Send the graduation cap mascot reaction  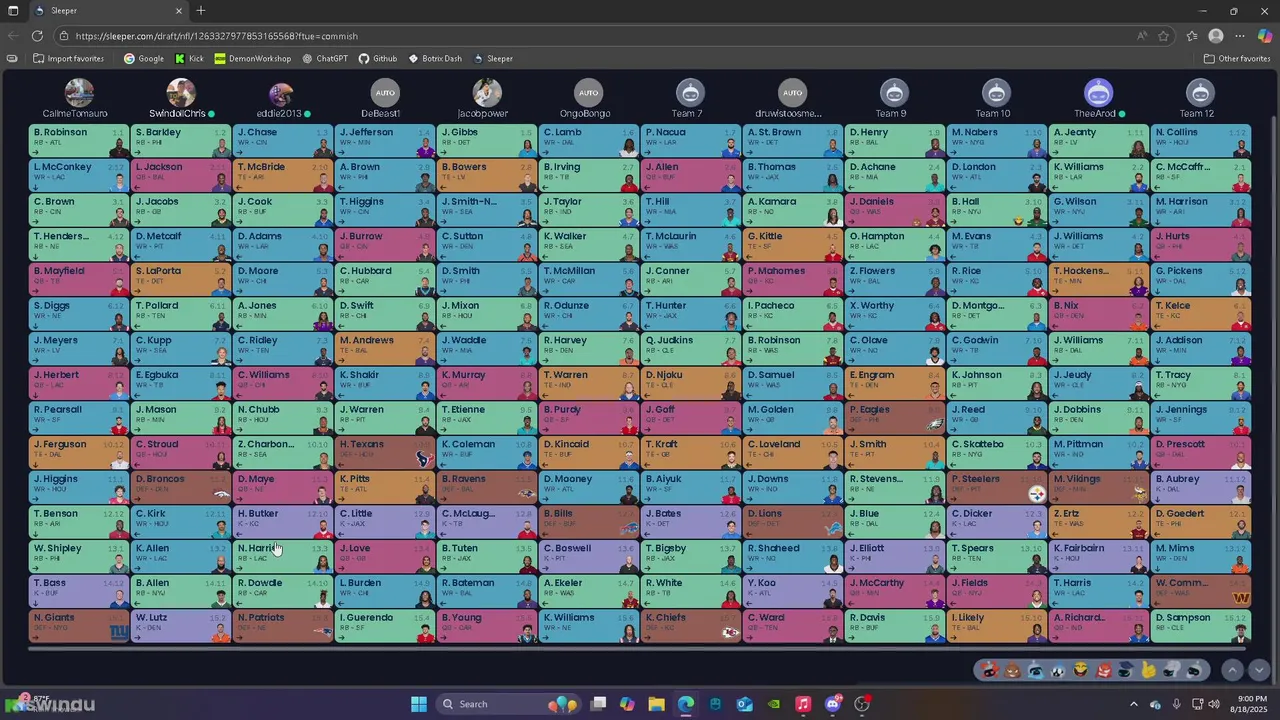(x=1126, y=670)
